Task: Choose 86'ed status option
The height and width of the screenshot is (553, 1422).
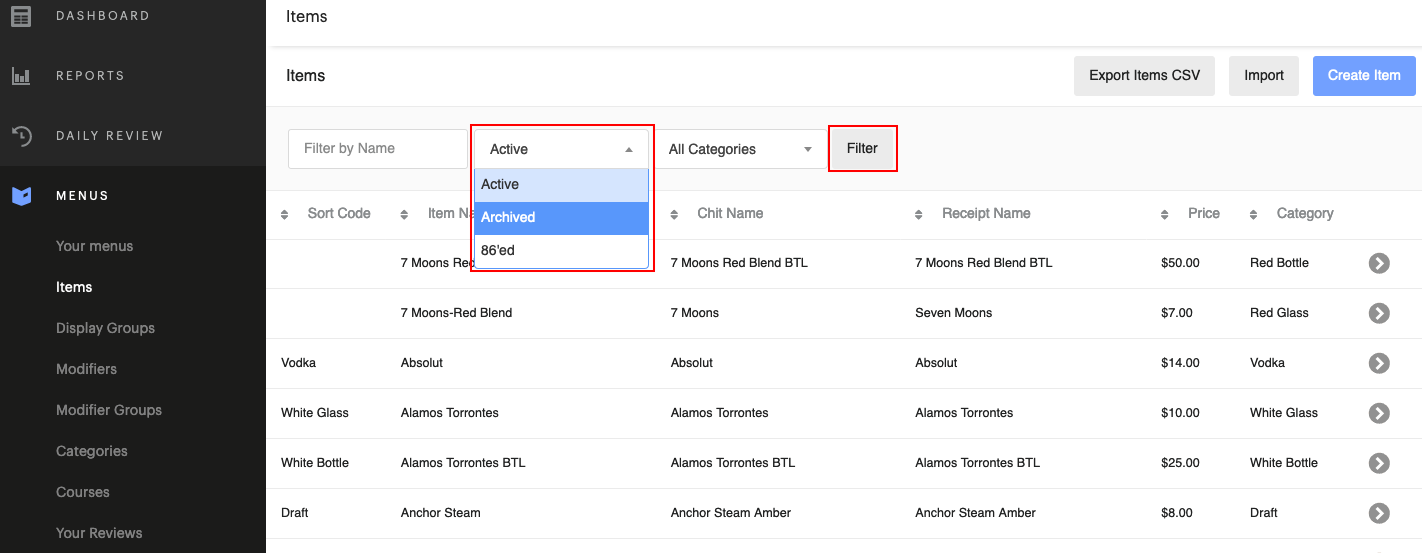Action: pyautogui.click(x=561, y=250)
